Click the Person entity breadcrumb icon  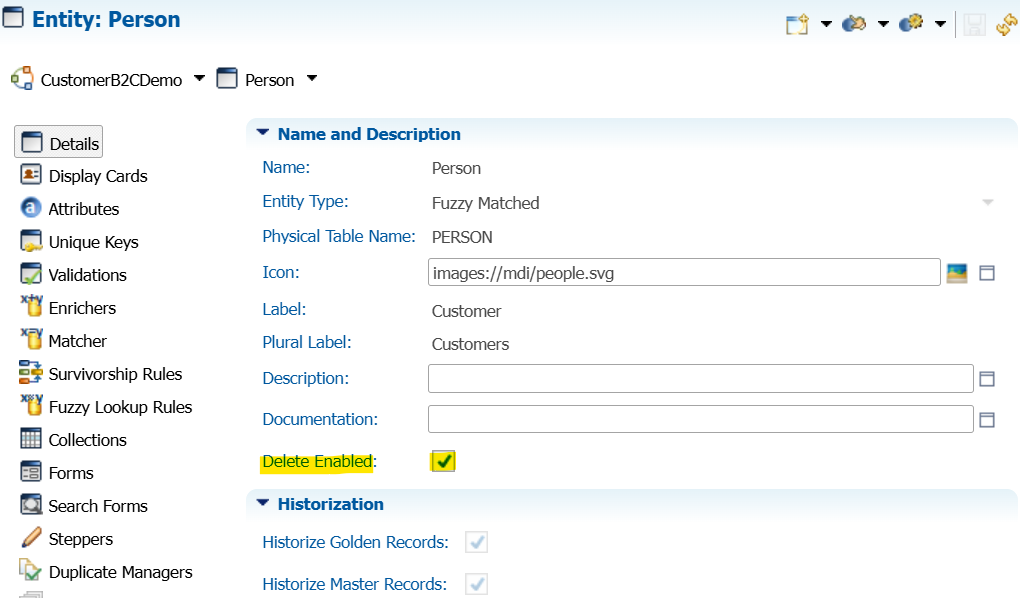(226, 78)
